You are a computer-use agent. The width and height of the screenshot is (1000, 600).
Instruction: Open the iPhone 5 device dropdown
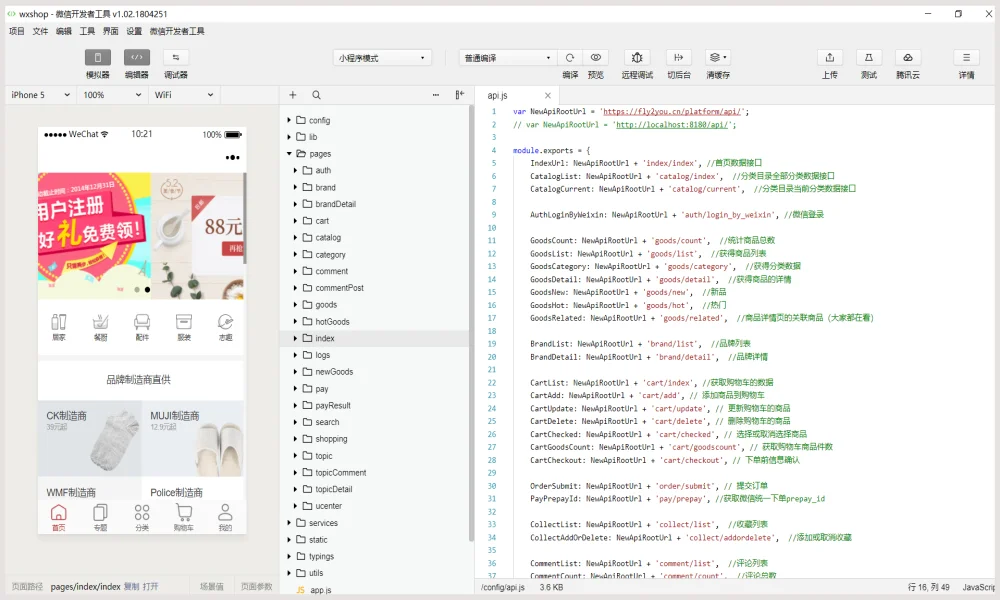click(x=40, y=95)
